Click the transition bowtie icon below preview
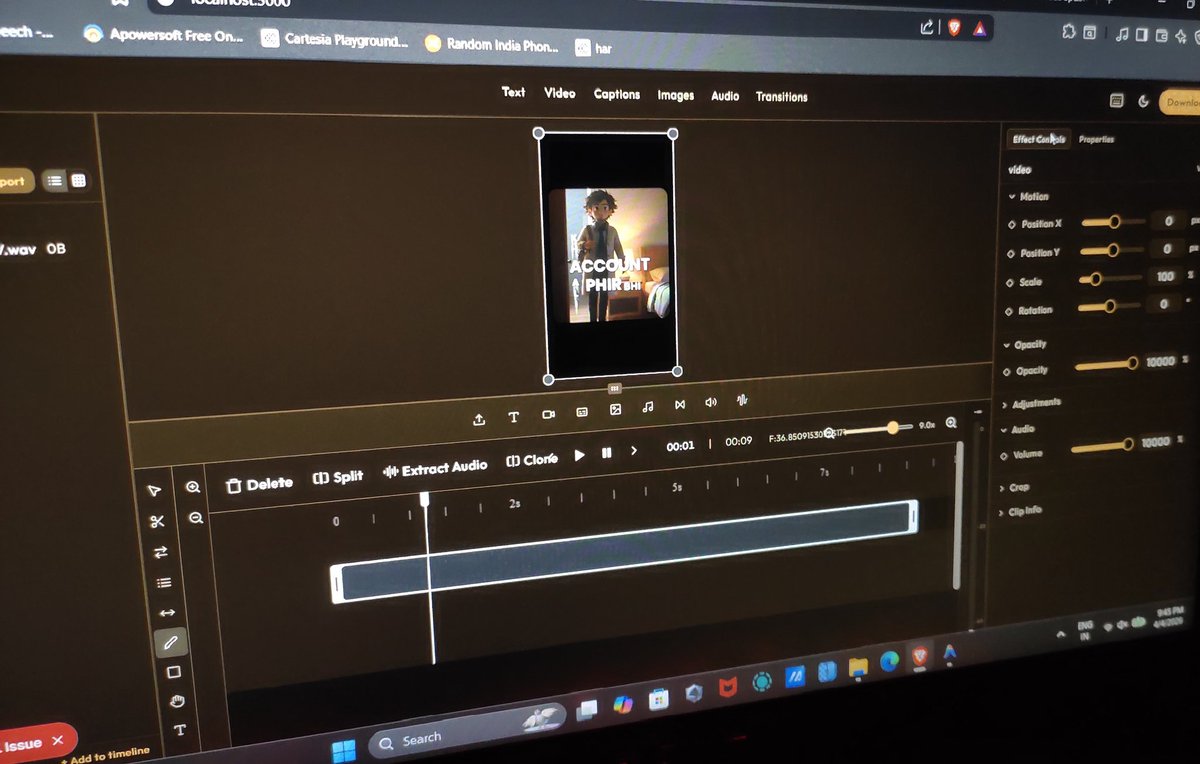 pyautogui.click(x=680, y=405)
